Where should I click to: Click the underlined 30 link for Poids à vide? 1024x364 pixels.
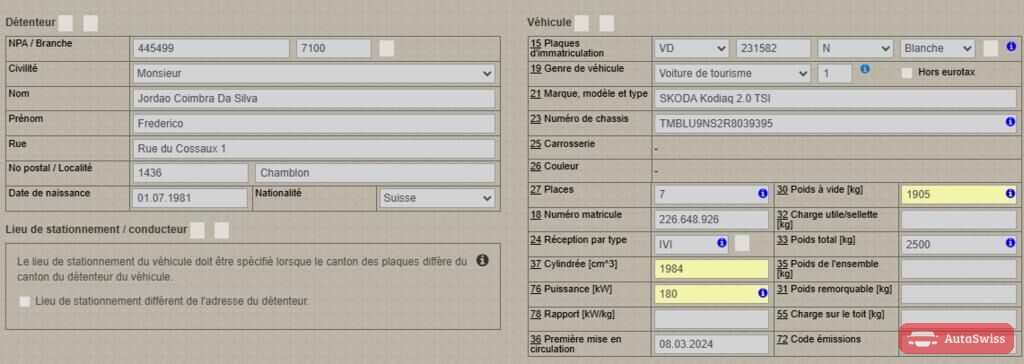pos(782,190)
